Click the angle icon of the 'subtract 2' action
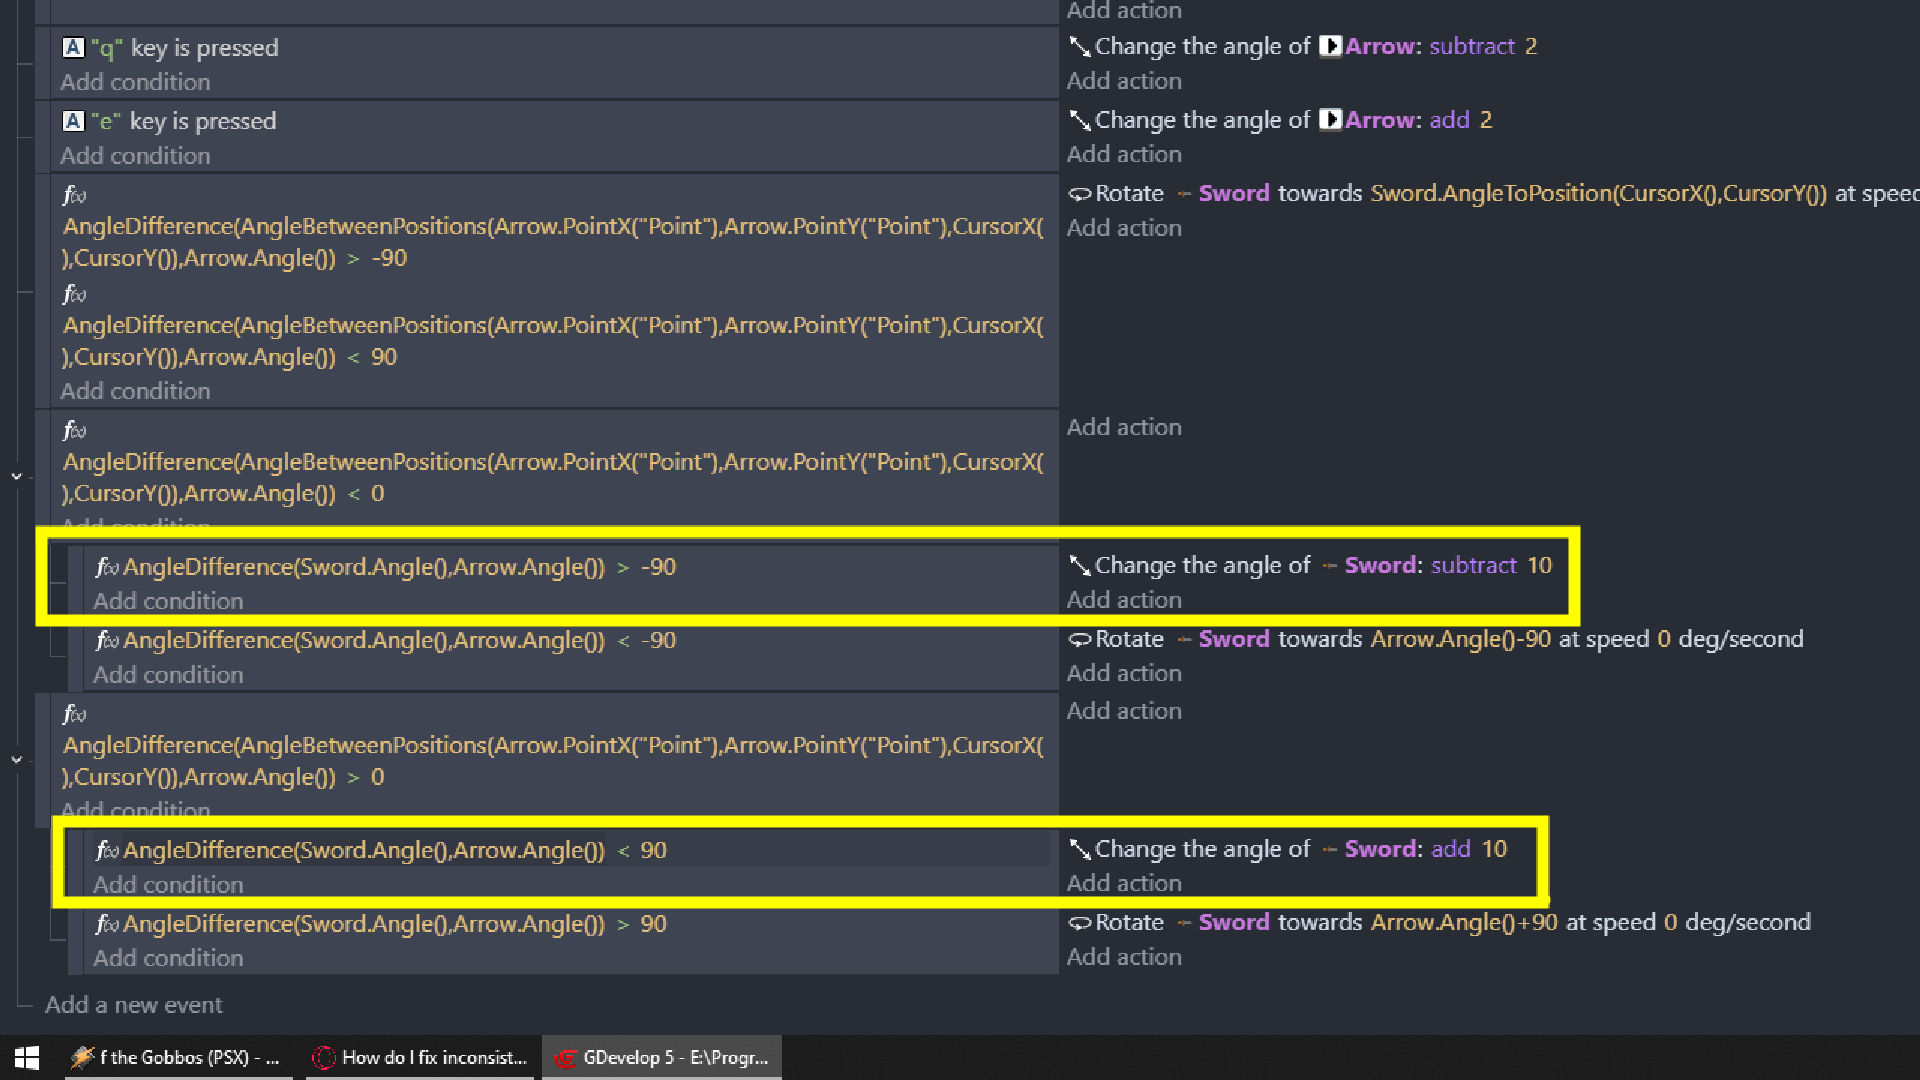Image resolution: width=1920 pixels, height=1080 pixels. pyautogui.click(x=1079, y=46)
